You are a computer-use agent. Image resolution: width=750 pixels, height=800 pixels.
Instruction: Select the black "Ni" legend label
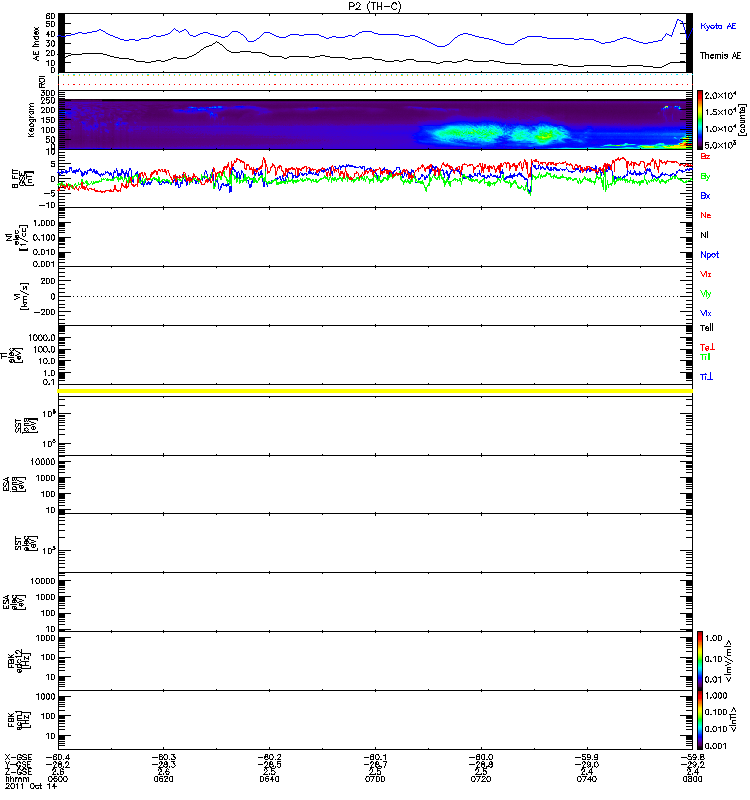pyautogui.click(x=704, y=235)
